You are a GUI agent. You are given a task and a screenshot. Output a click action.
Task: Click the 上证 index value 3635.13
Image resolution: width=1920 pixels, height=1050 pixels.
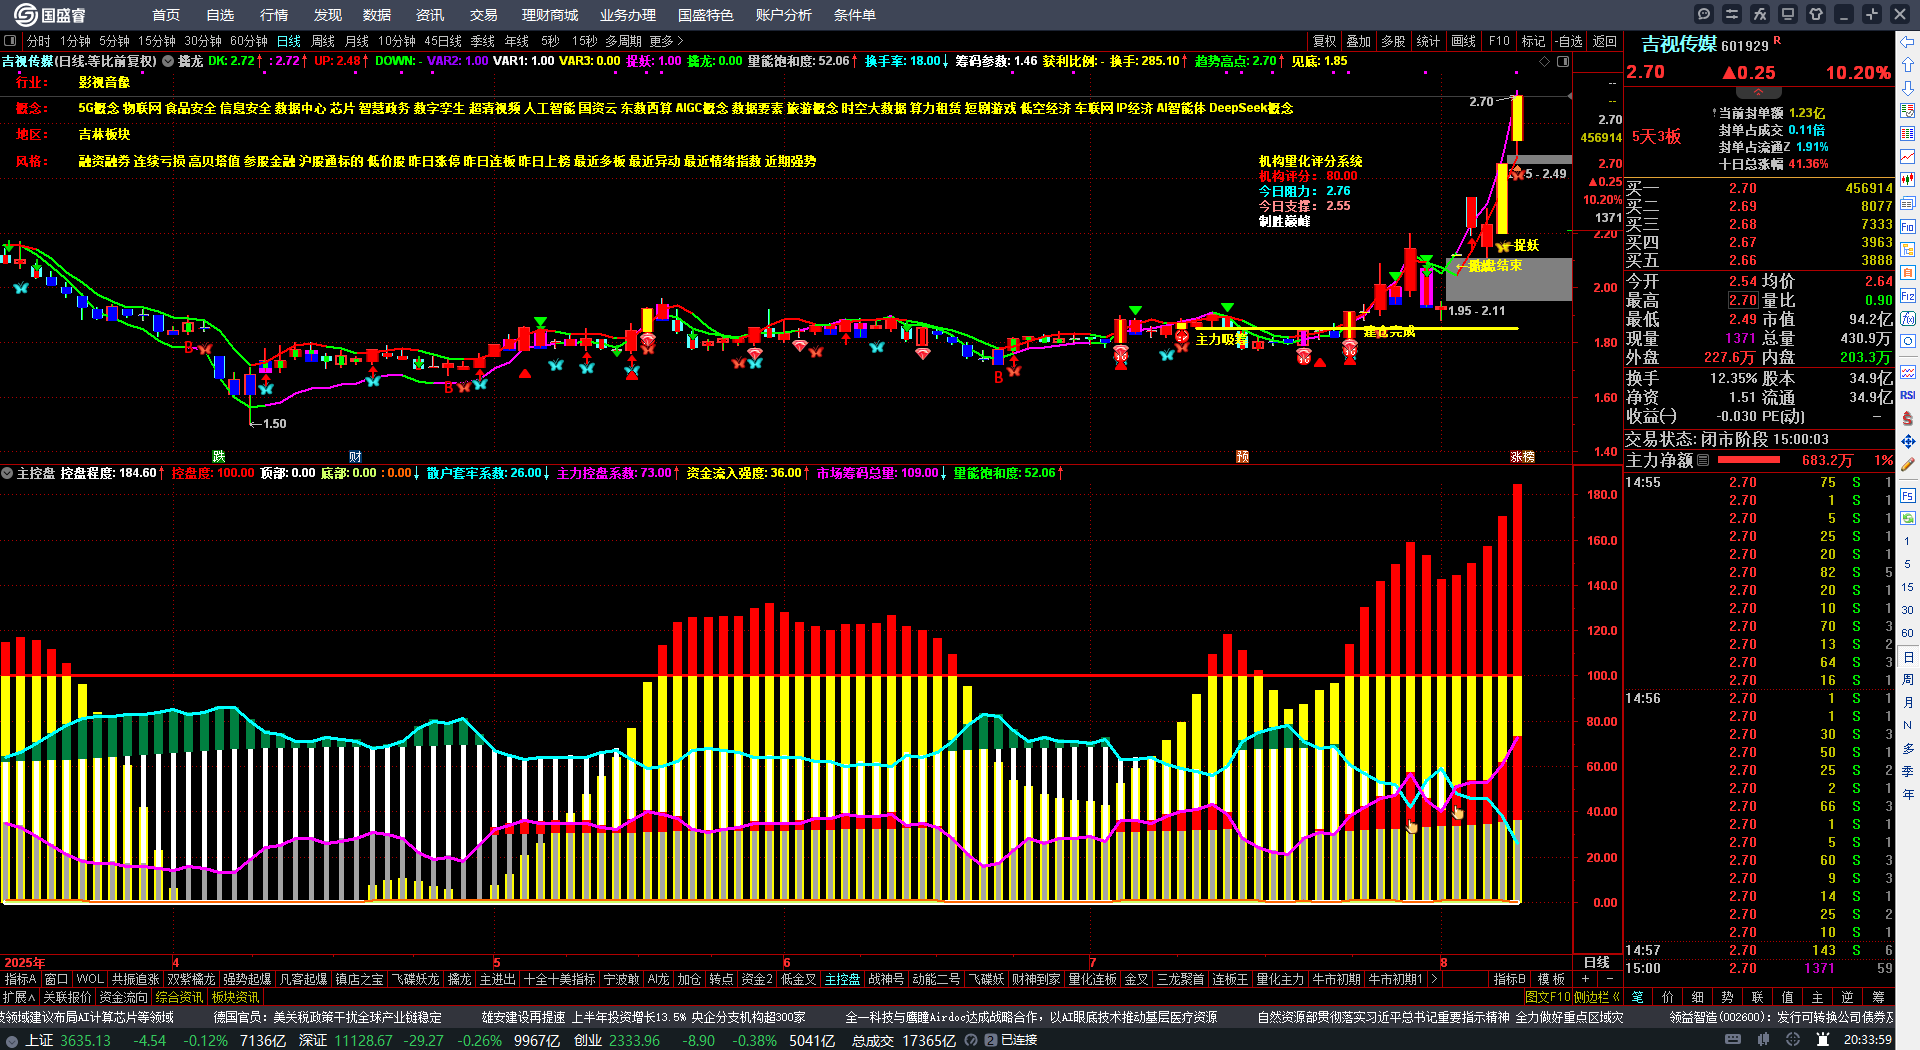[x=85, y=1041]
